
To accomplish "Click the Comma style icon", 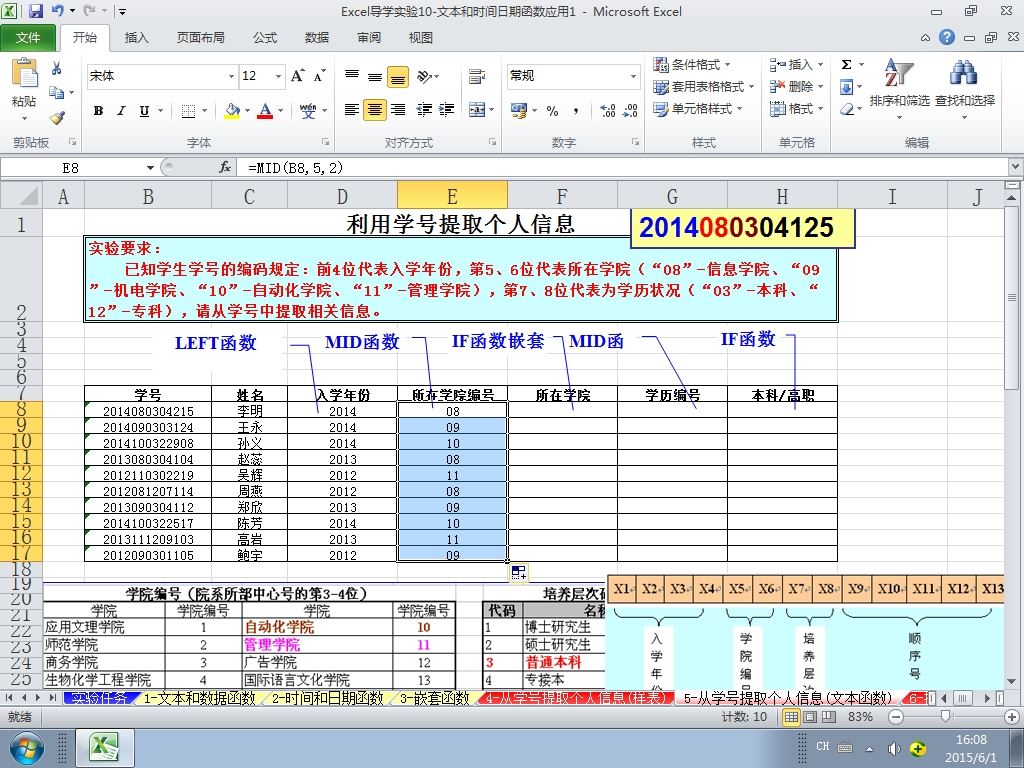I will pos(576,111).
